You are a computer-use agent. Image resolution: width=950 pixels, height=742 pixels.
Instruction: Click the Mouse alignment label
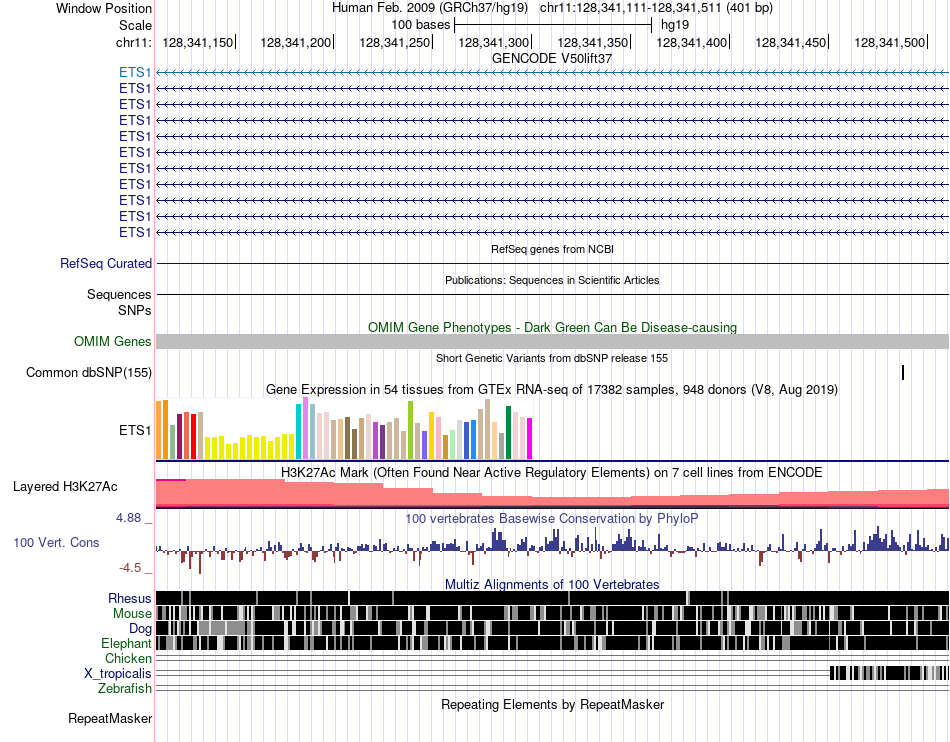pos(132,614)
